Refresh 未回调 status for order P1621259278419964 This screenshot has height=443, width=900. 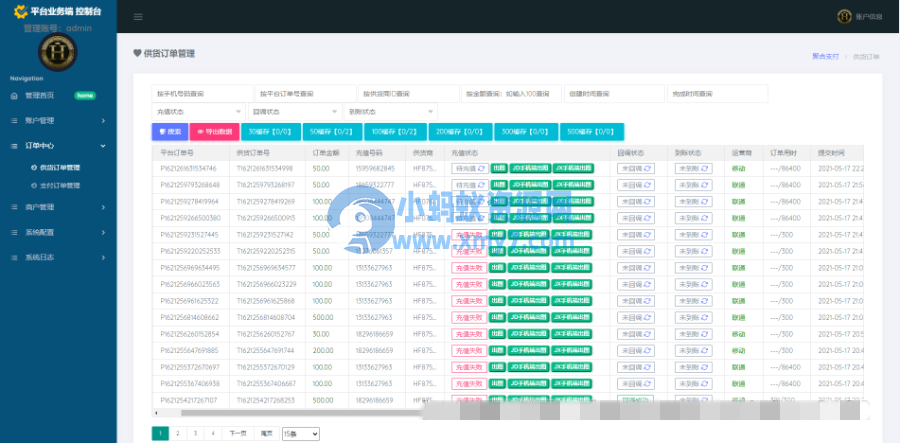(x=647, y=201)
